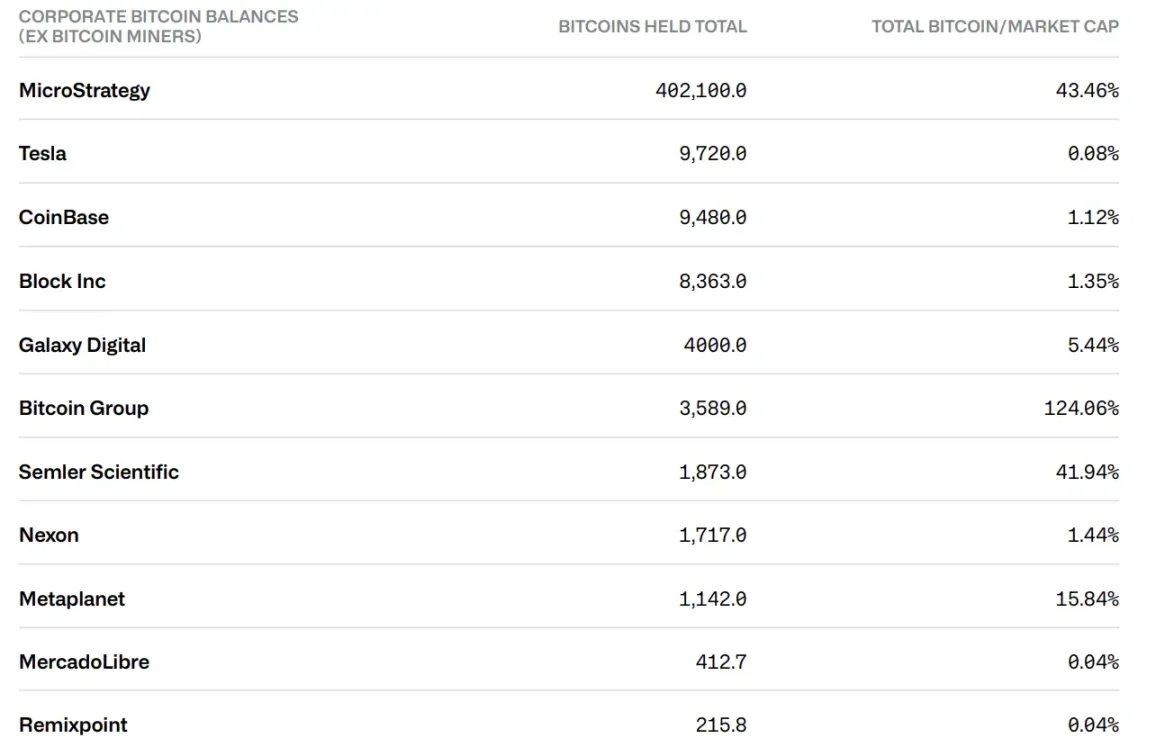This screenshot has height=756, width=1156.
Task: Click the MicroStrategy company name
Action: (x=84, y=91)
